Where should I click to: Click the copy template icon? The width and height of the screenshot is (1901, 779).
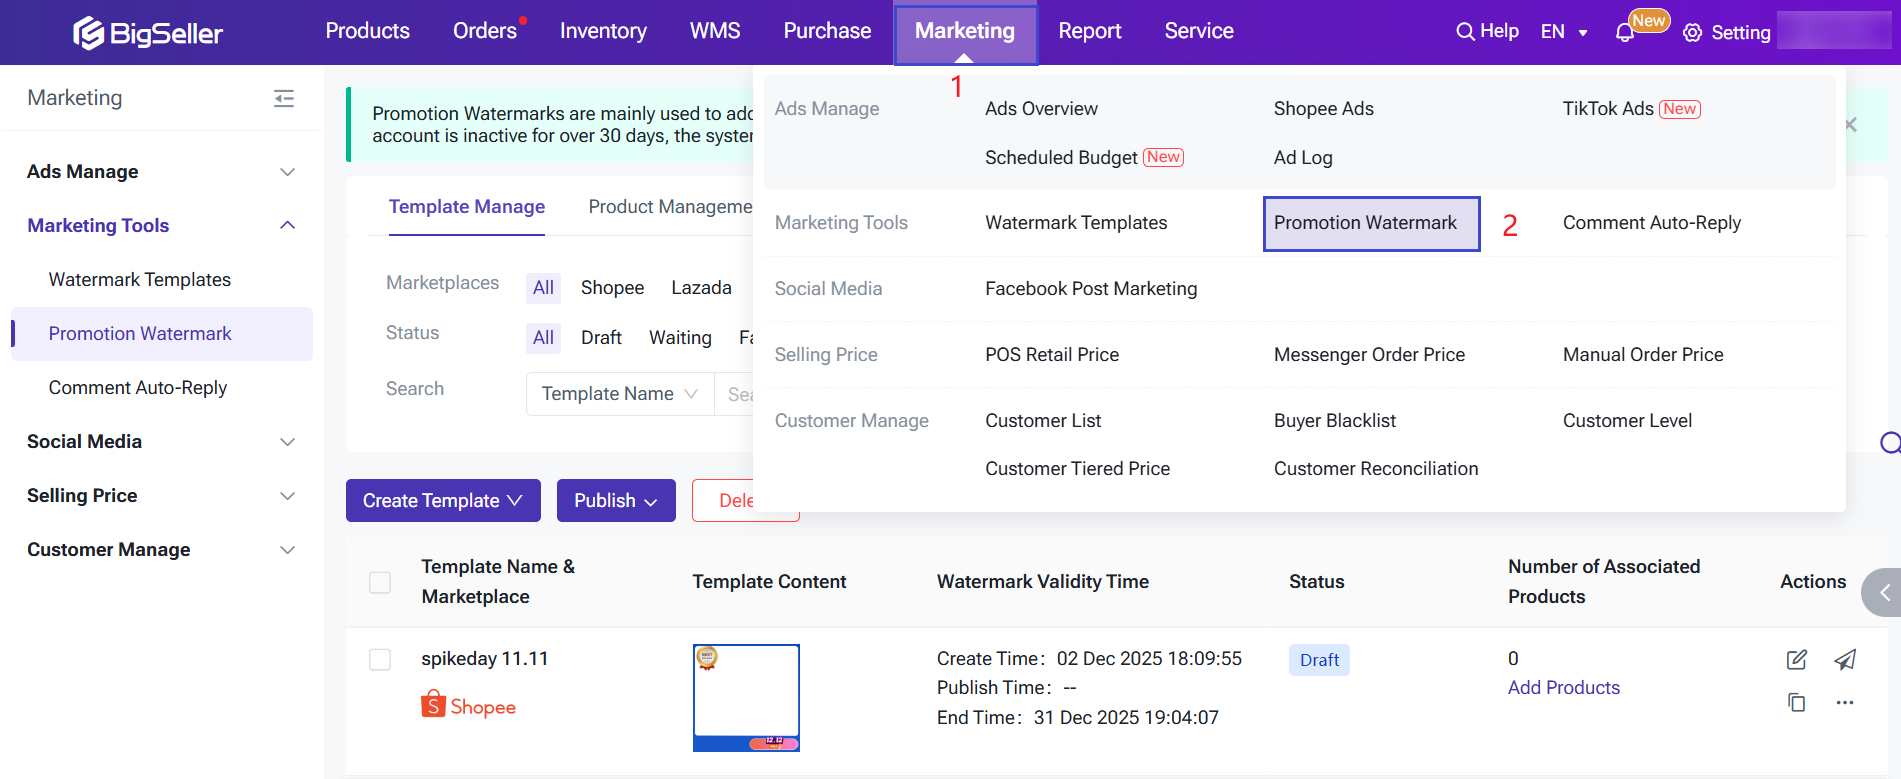(1796, 702)
